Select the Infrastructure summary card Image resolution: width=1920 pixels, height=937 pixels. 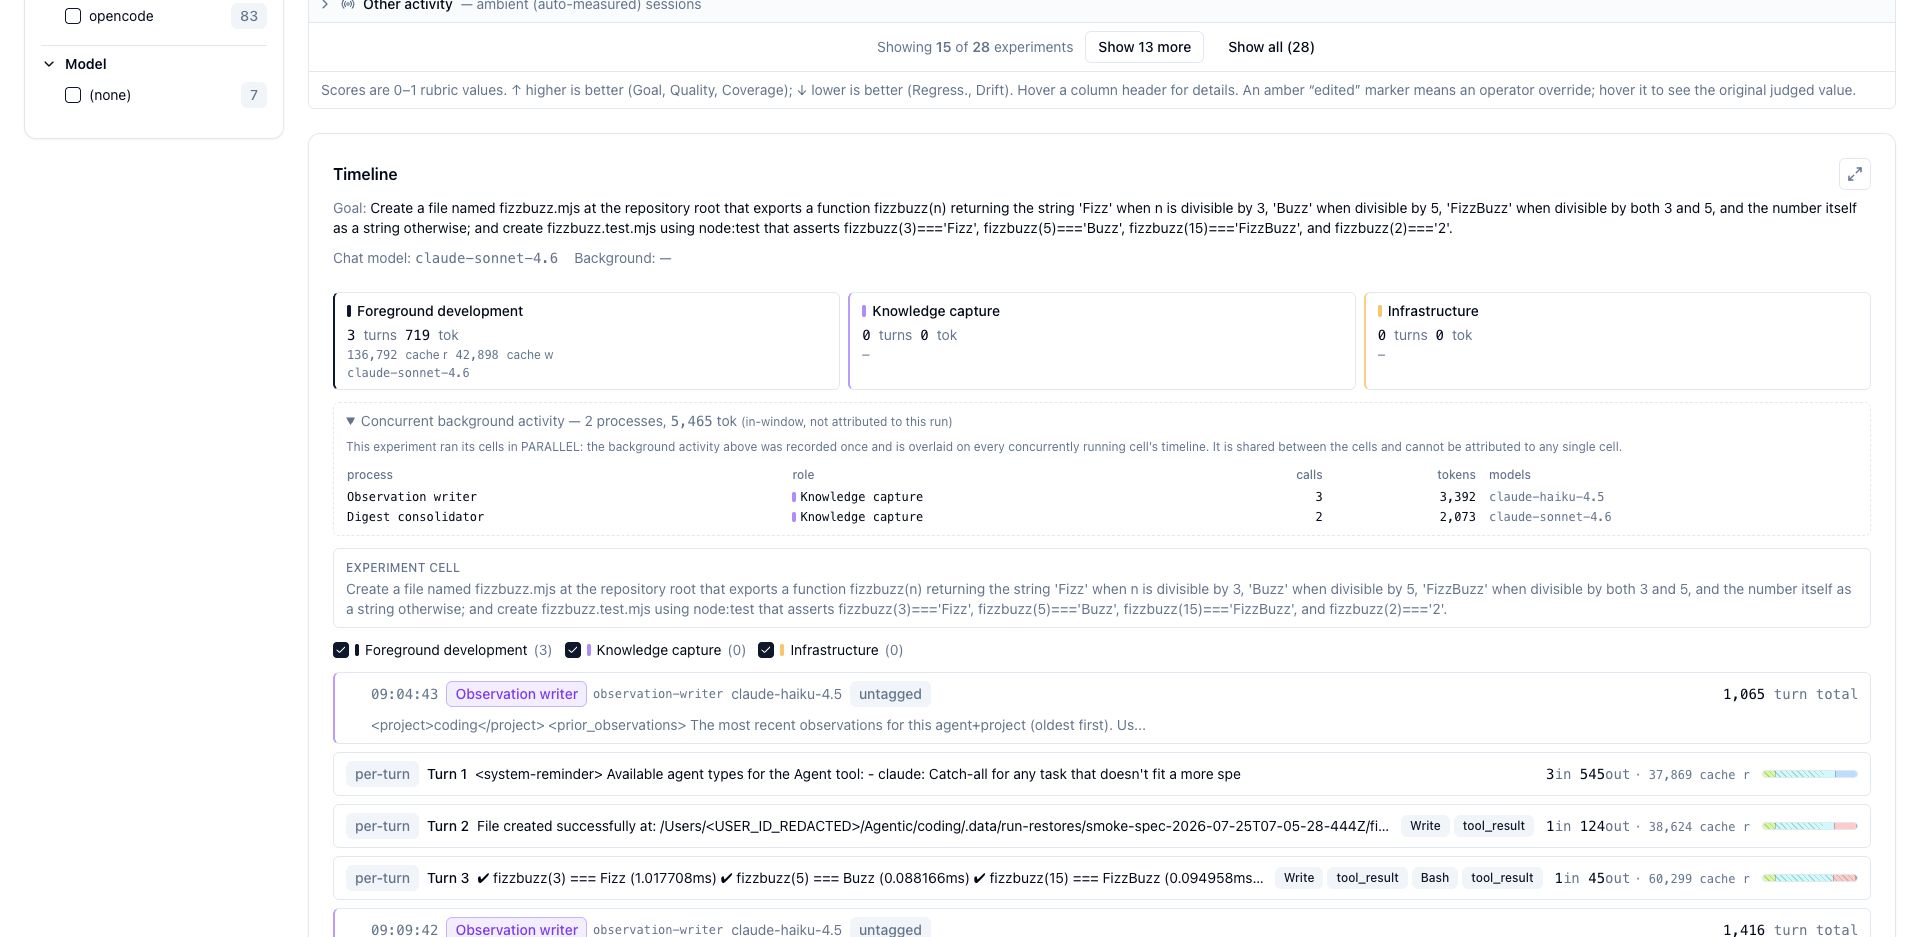pyautogui.click(x=1617, y=341)
